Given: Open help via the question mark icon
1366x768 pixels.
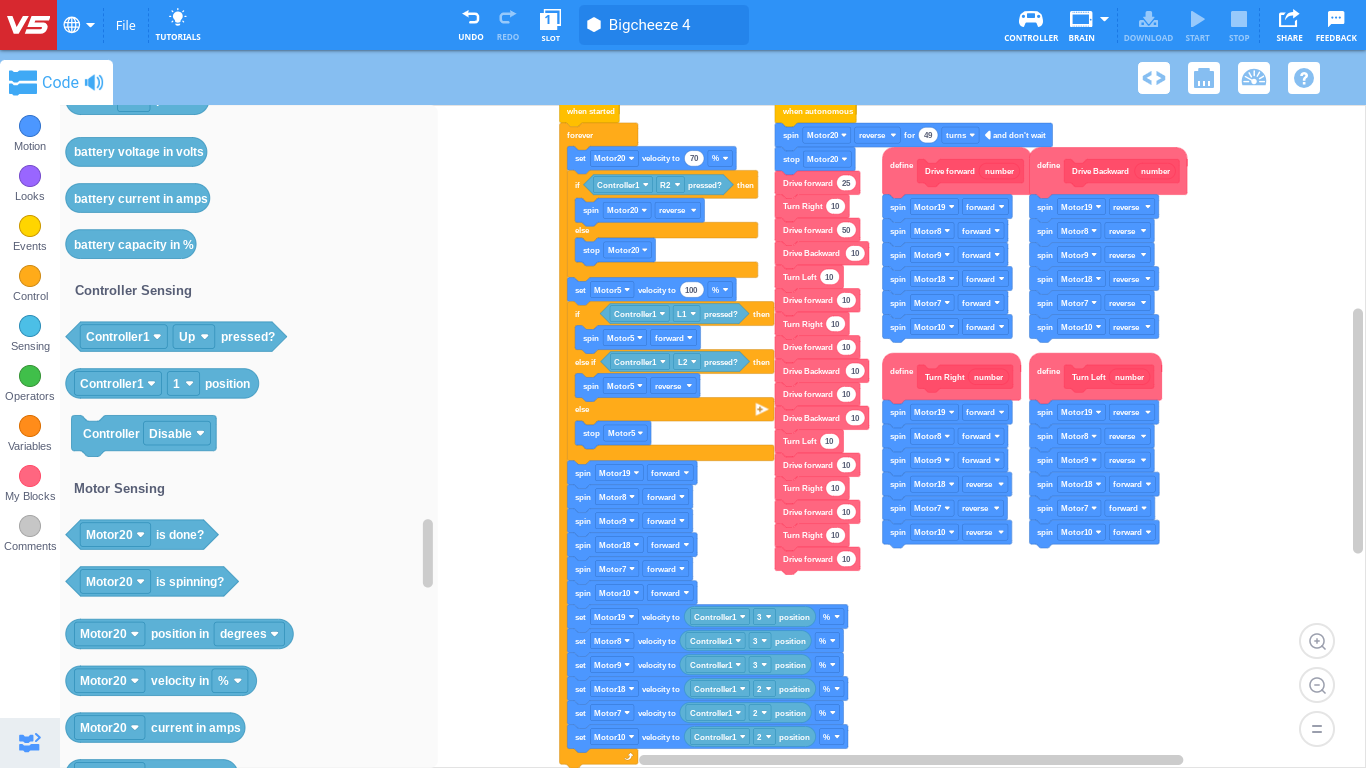Looking at the screenshot, I should coord(1303,77).
